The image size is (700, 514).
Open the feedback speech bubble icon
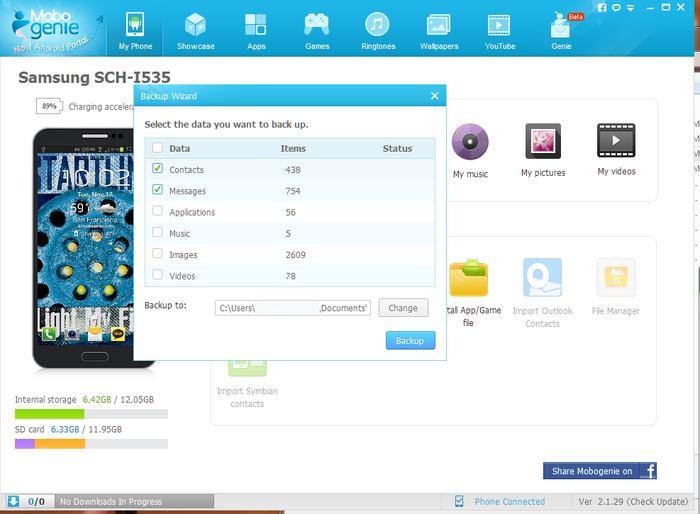[x=616, y=8]
